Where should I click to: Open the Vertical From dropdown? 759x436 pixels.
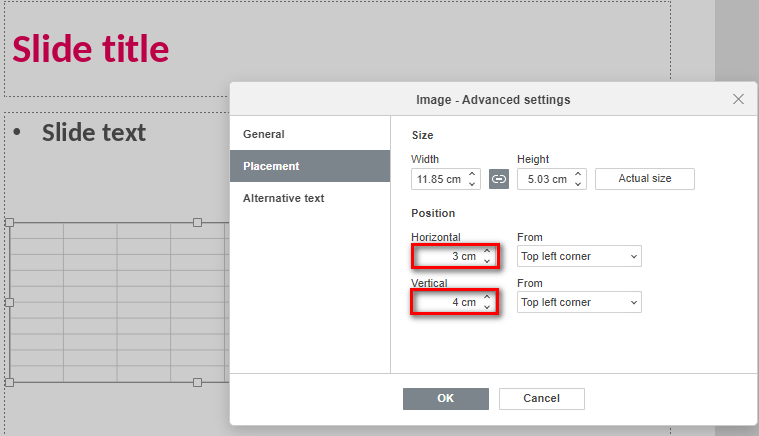click(579, 302)
